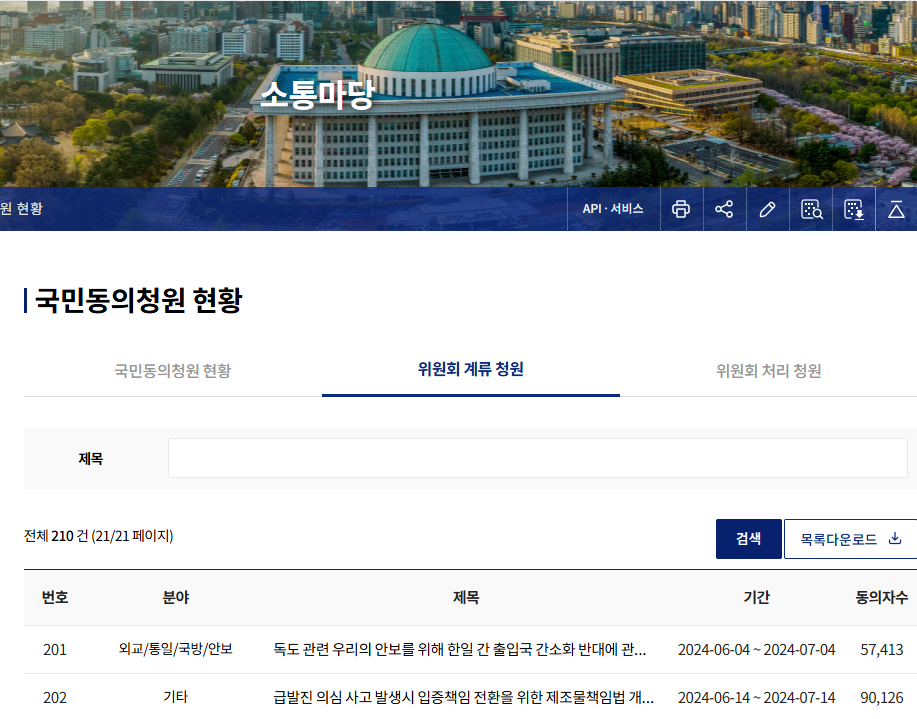Open the API · 서비스 menu
The image size is (917, 719).
613,209
